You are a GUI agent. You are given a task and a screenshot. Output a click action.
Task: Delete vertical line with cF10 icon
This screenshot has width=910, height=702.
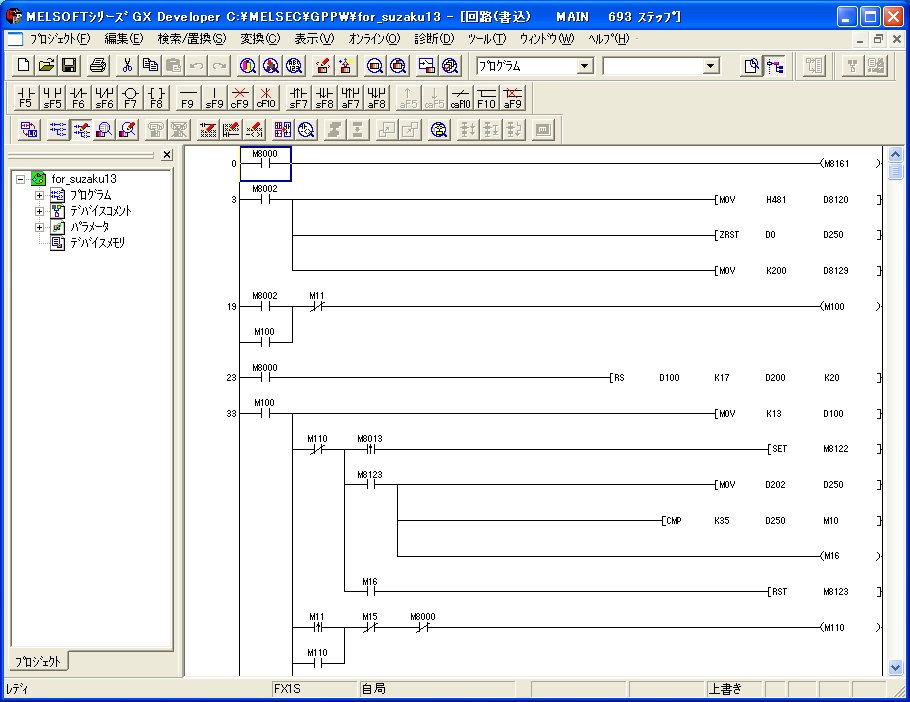point(265,97)
